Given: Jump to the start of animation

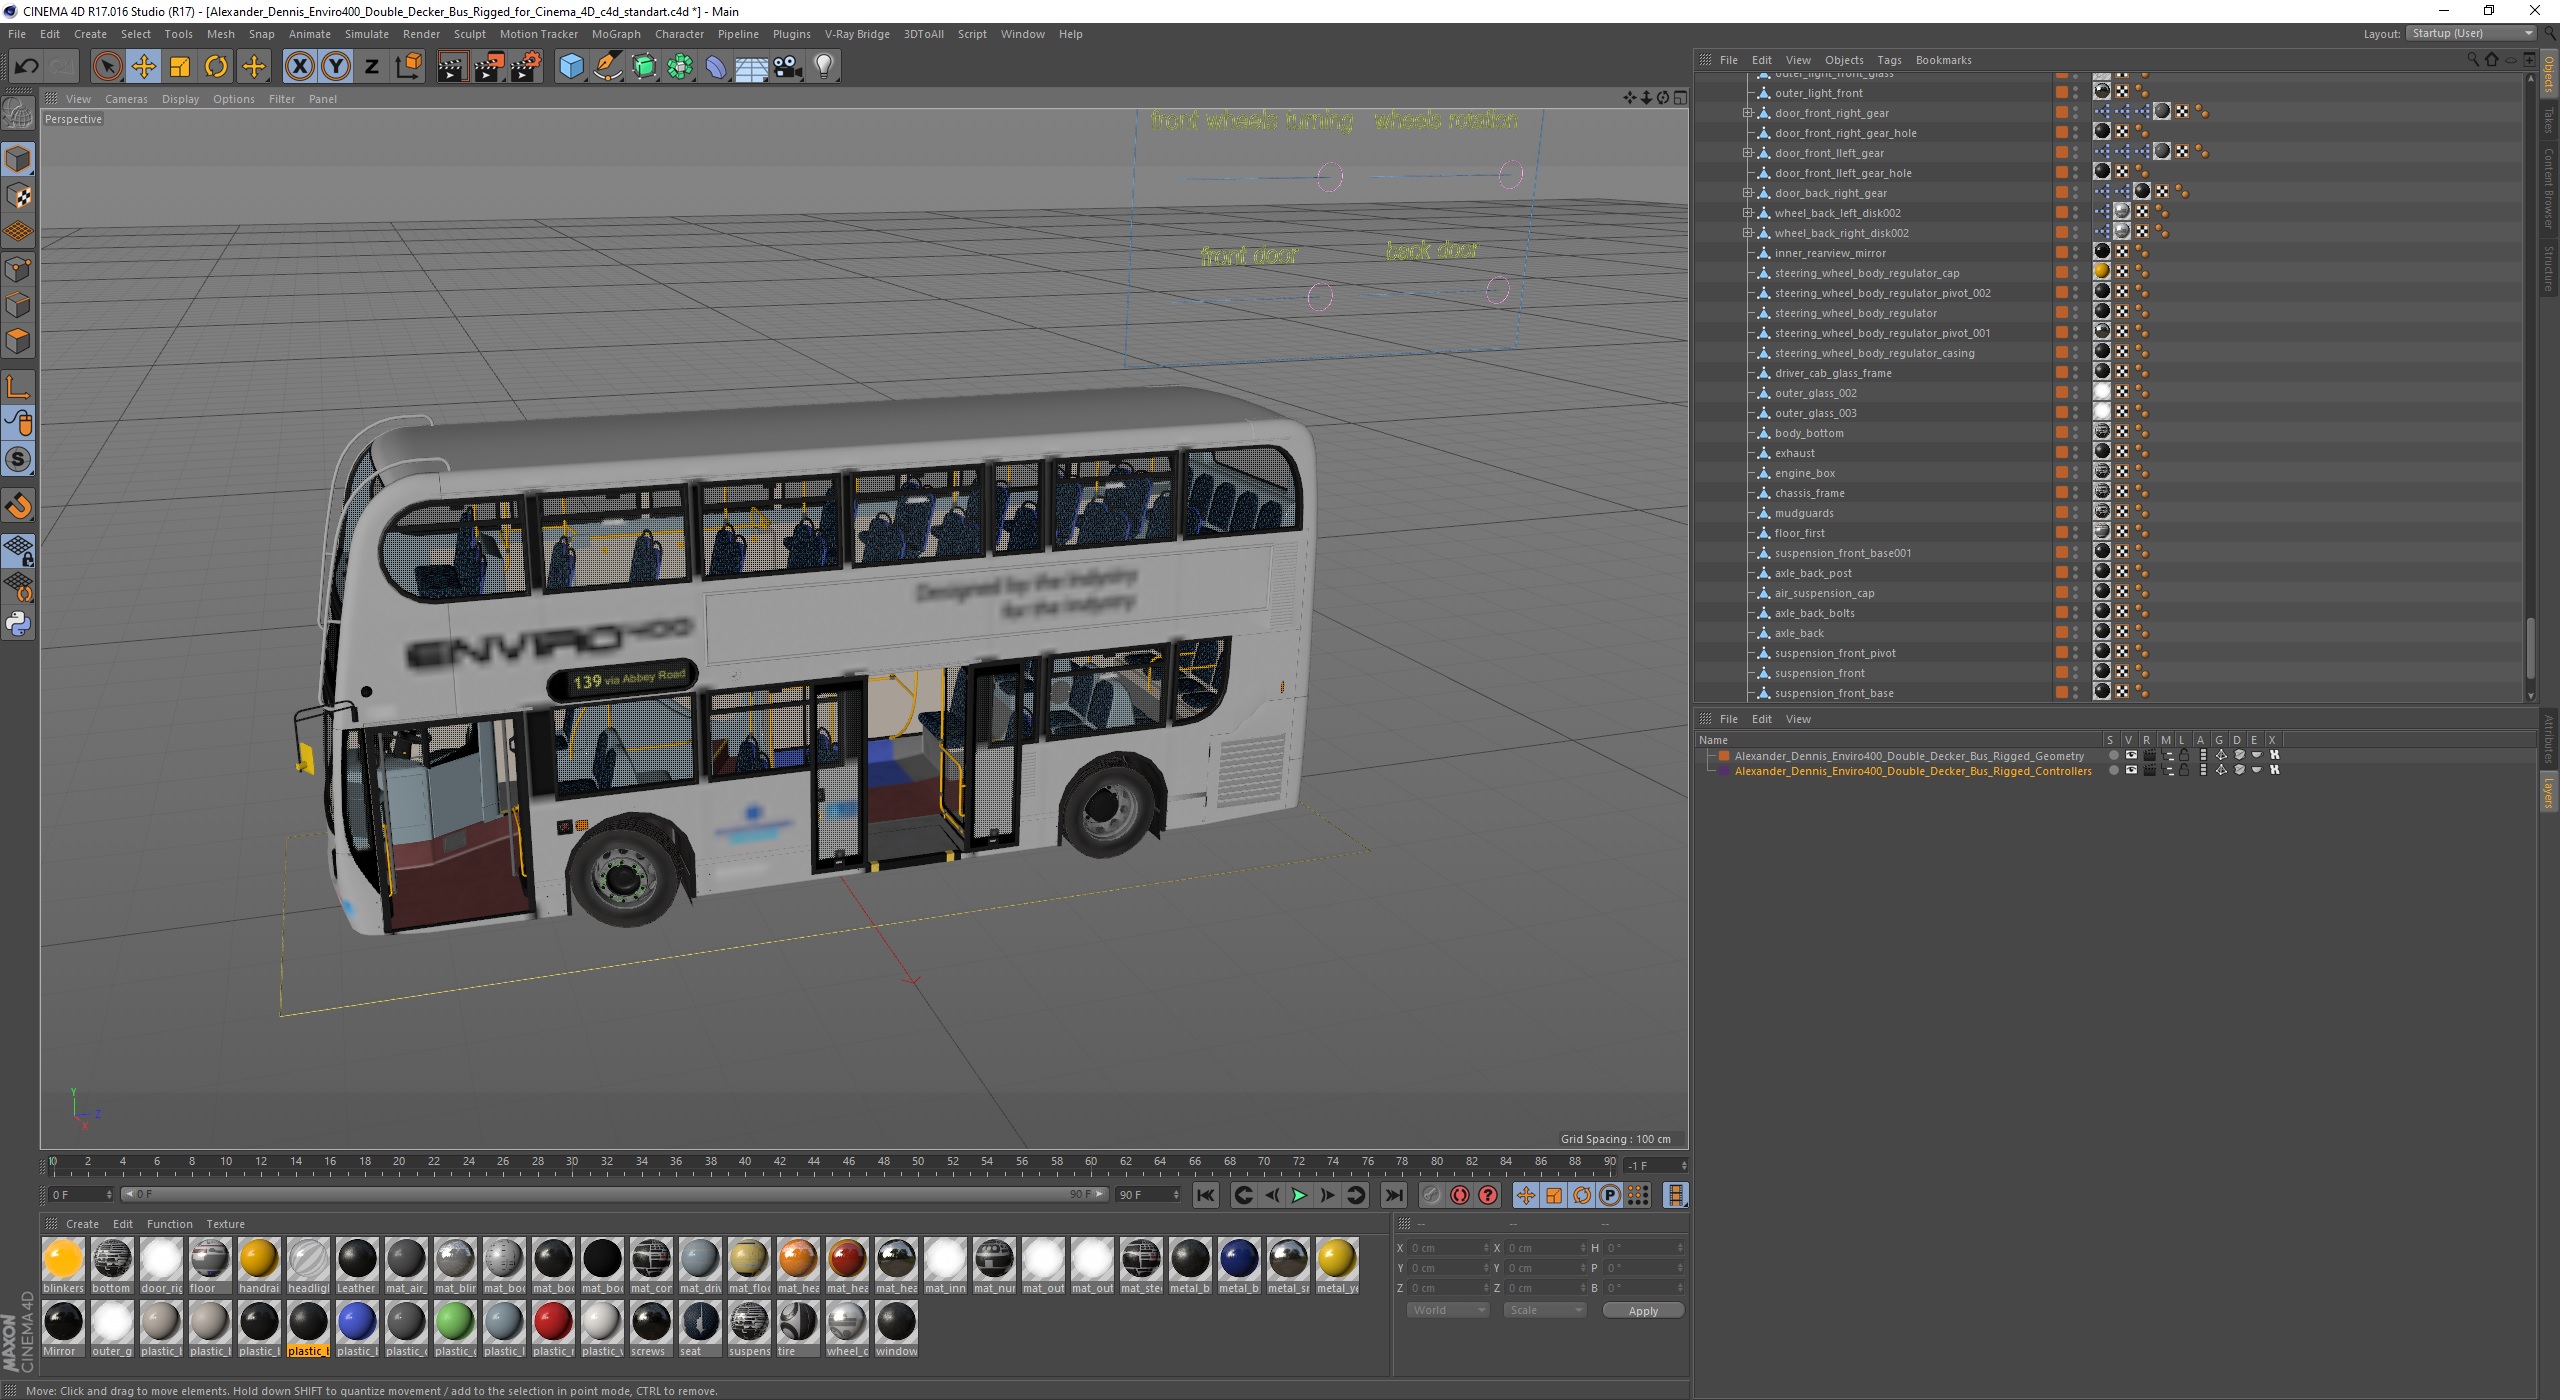Looking at the screenshot, I should [x=1206, y=1195].
